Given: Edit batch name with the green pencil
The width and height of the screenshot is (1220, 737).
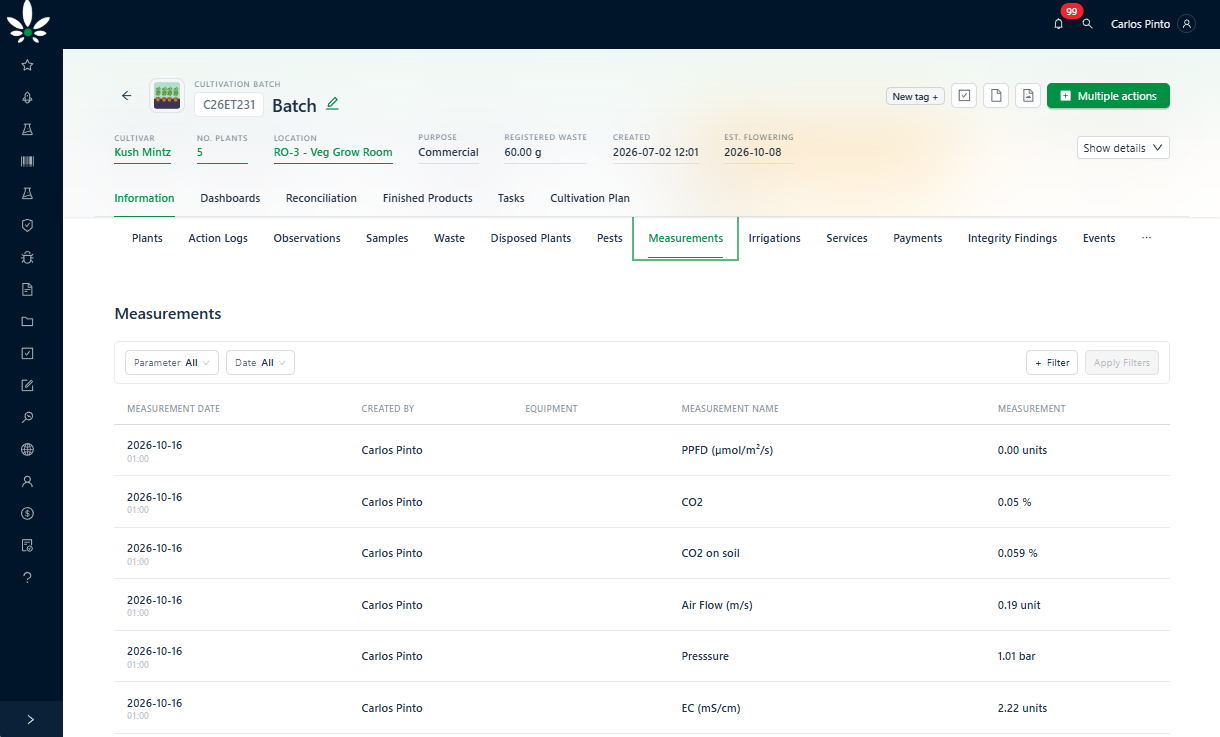Looking at the screenshot, I should point(333,103).
